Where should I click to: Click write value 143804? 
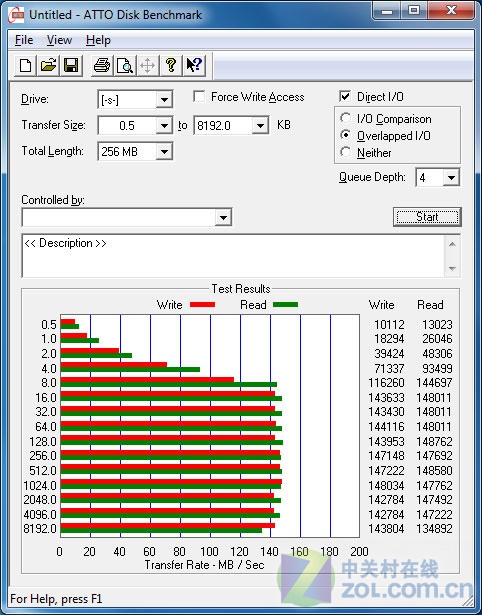(x=386, y=528)
